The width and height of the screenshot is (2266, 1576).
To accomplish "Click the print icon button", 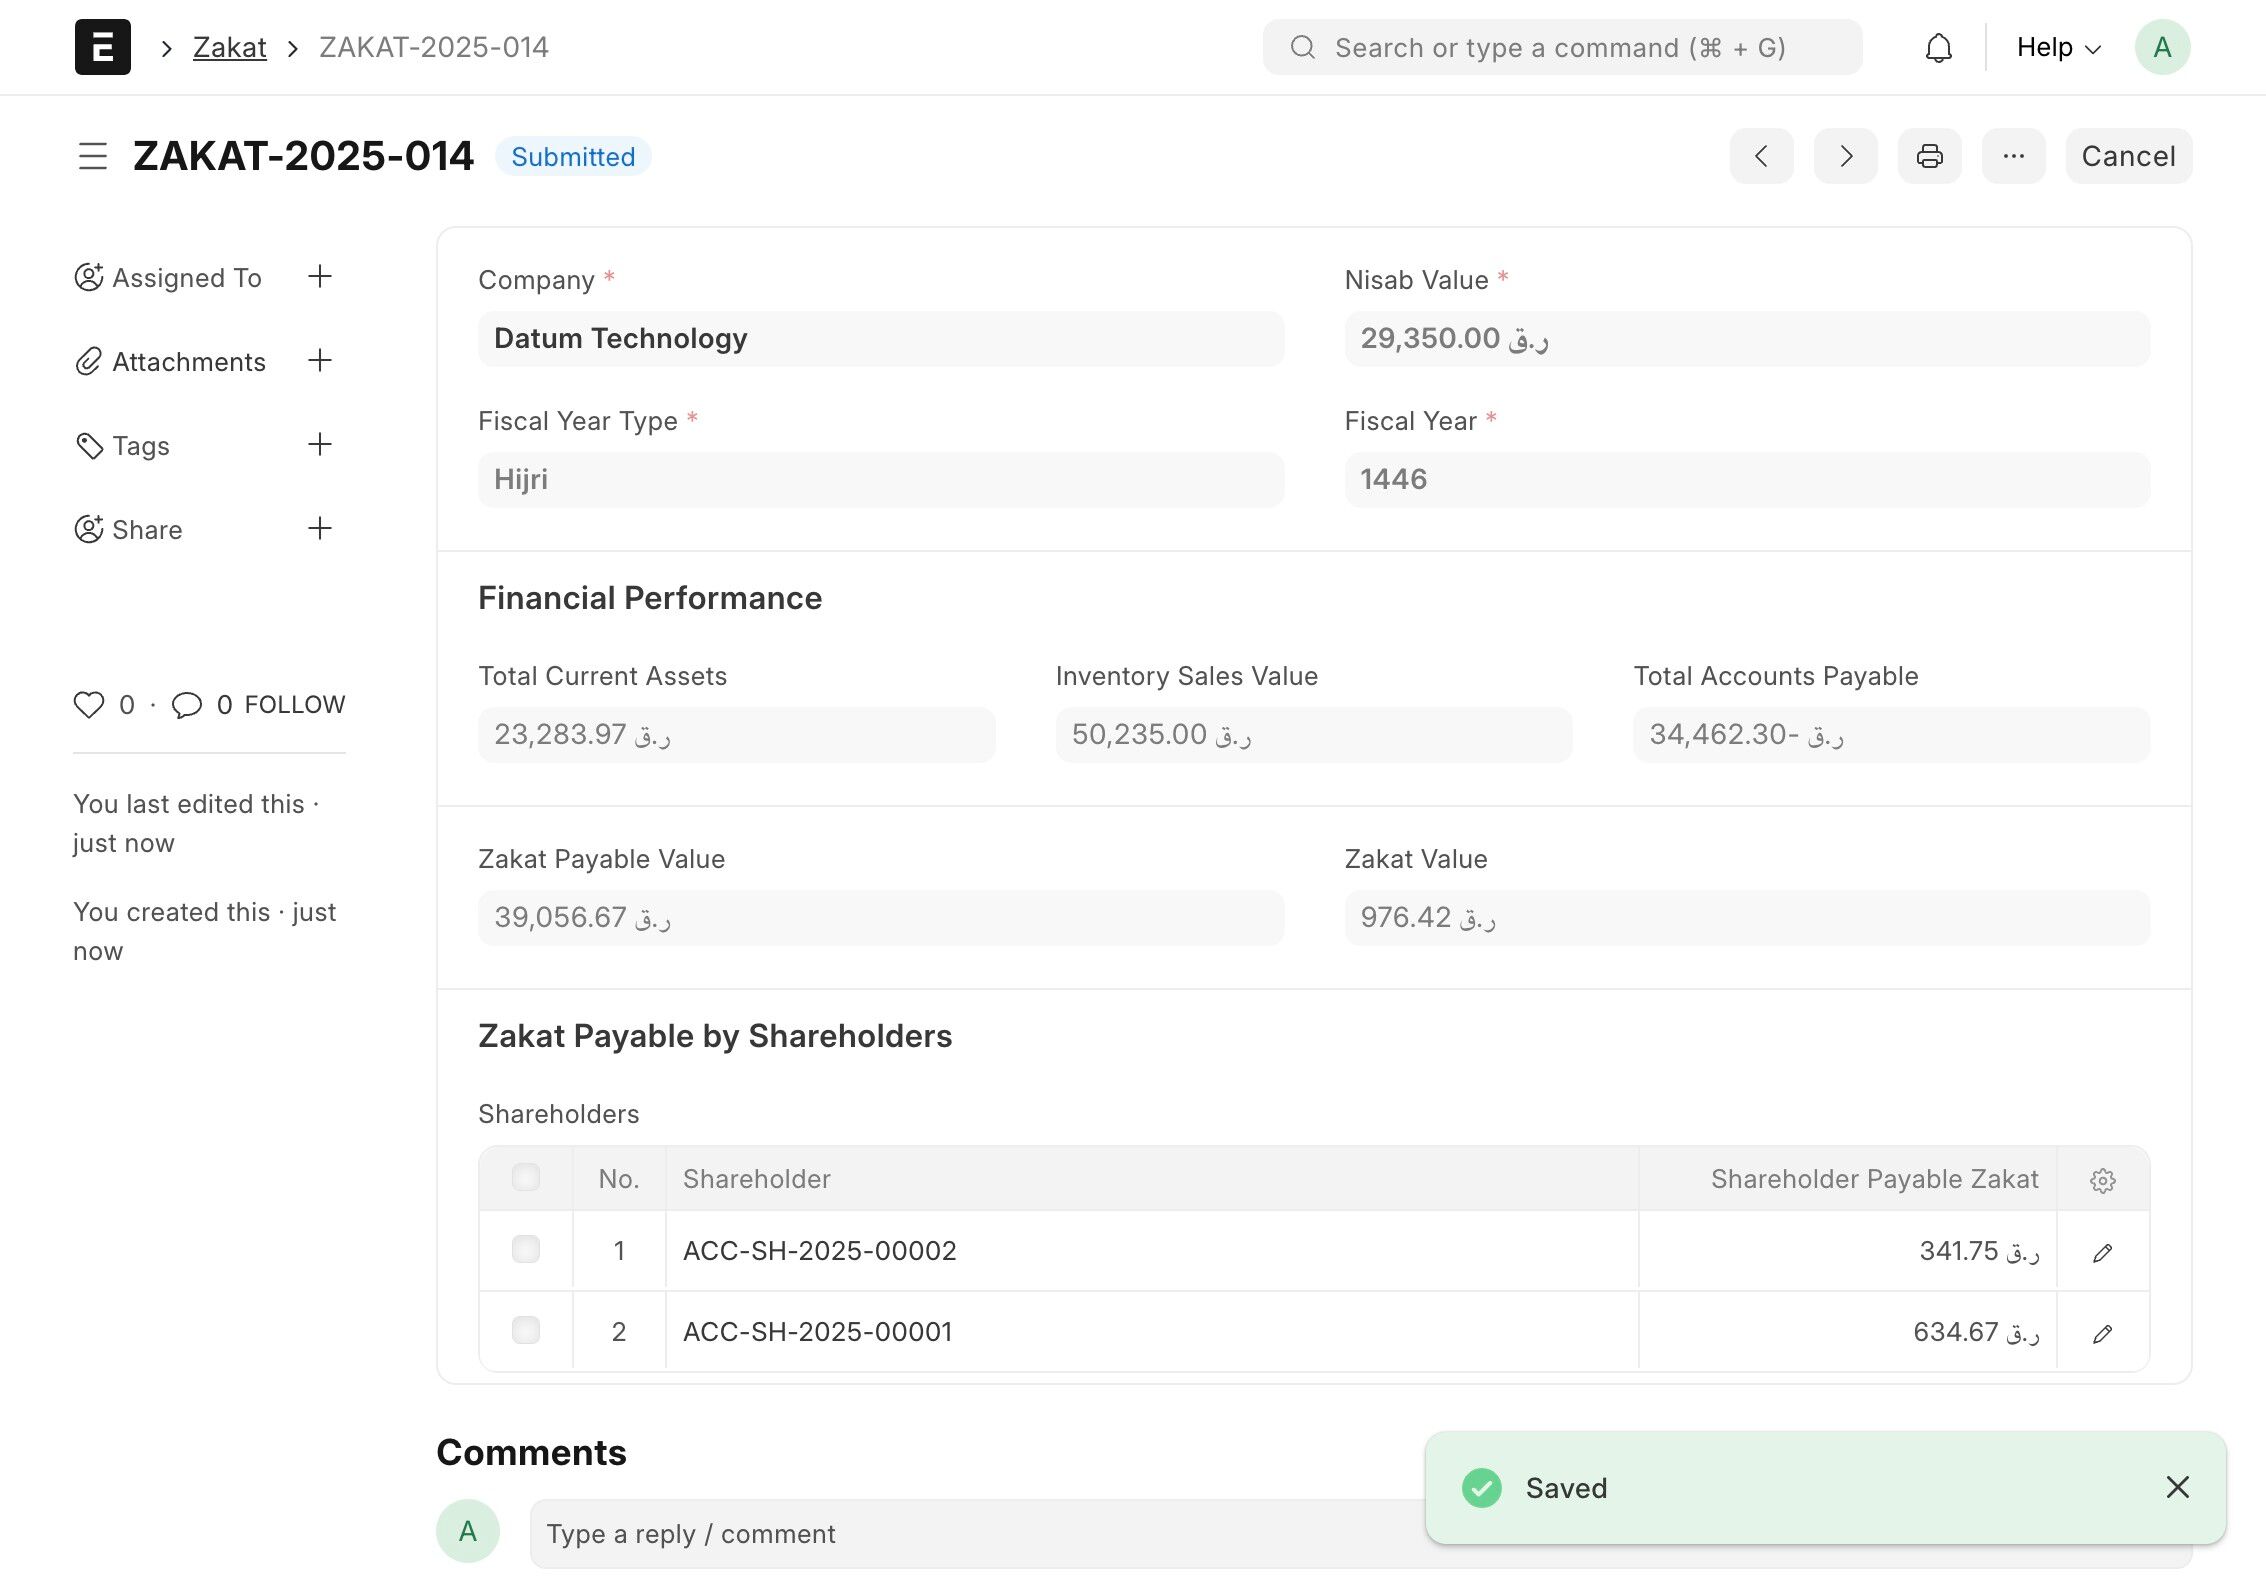I will pyautogui.click(x=1929, y=156).
